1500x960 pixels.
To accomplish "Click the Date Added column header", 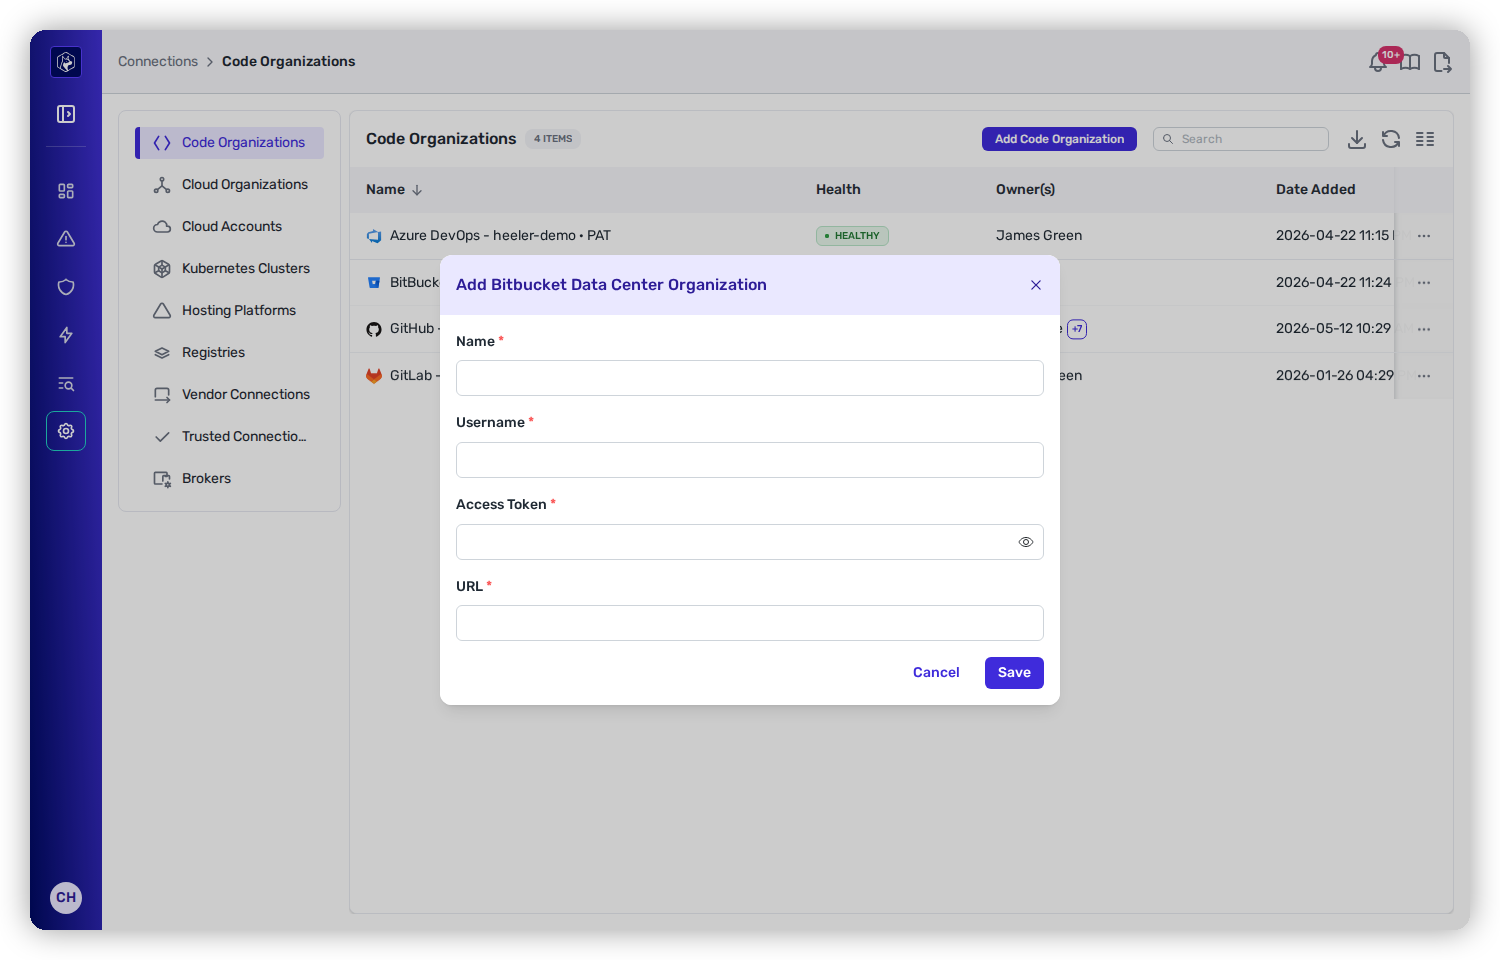I will [x=1315, y=189].
